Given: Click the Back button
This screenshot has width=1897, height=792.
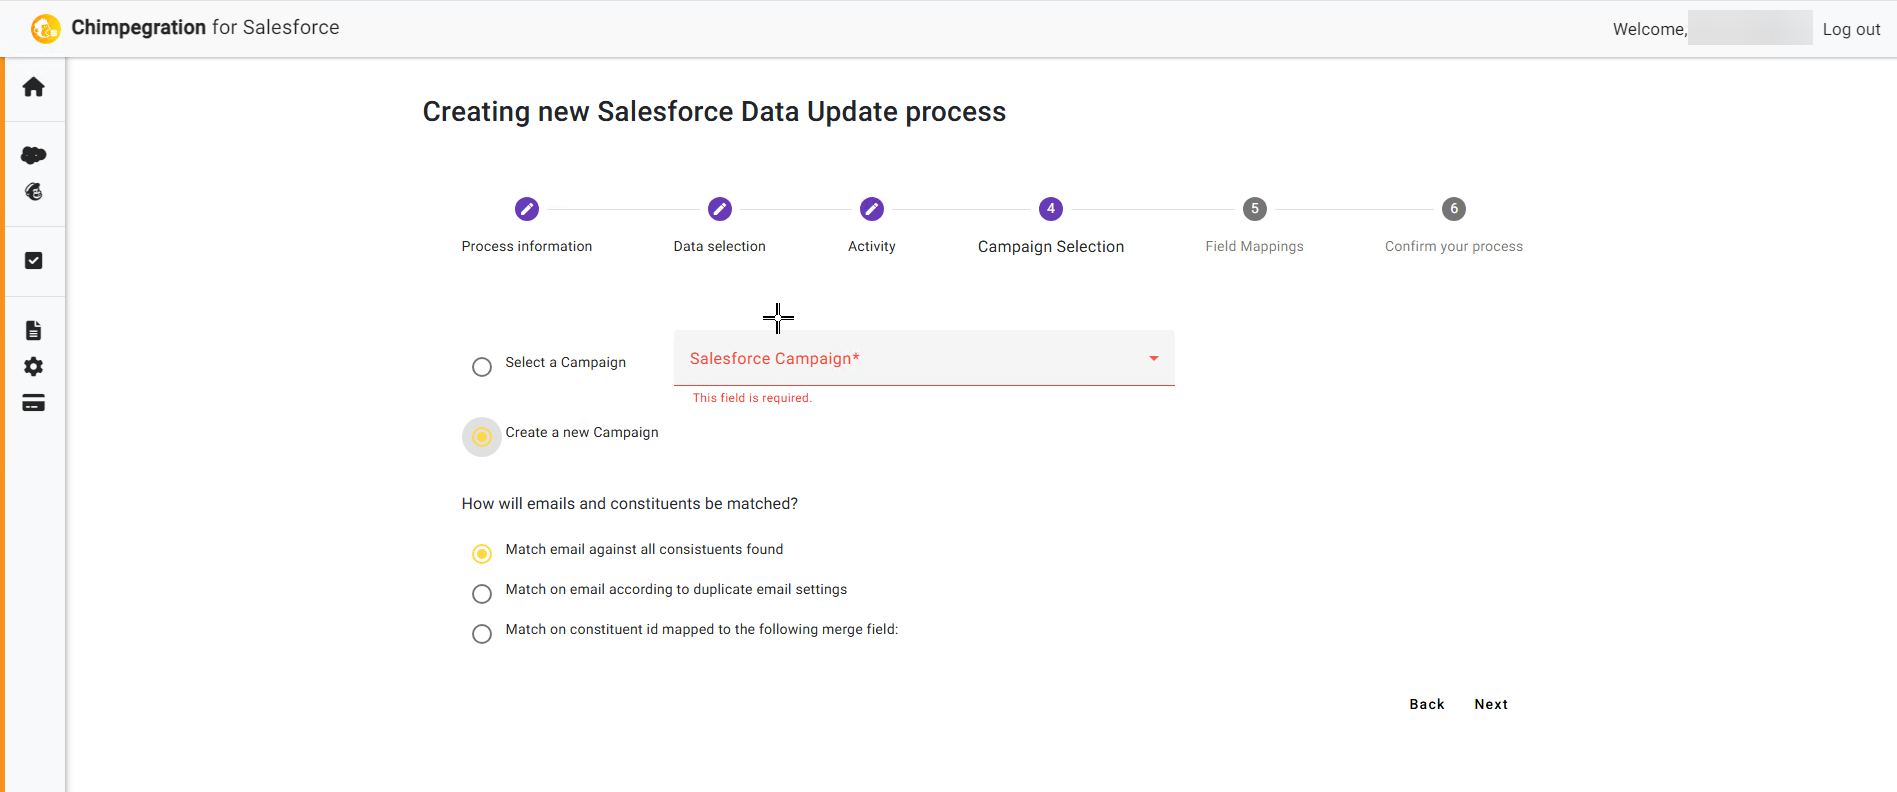Looking at the screenshot, I should pos(1427,704).
